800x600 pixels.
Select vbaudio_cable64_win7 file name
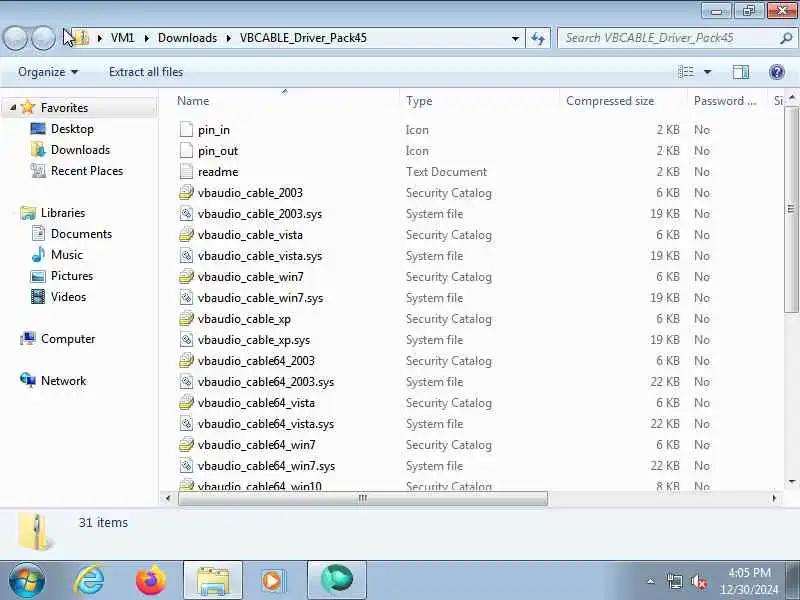[x=257, y=444]
